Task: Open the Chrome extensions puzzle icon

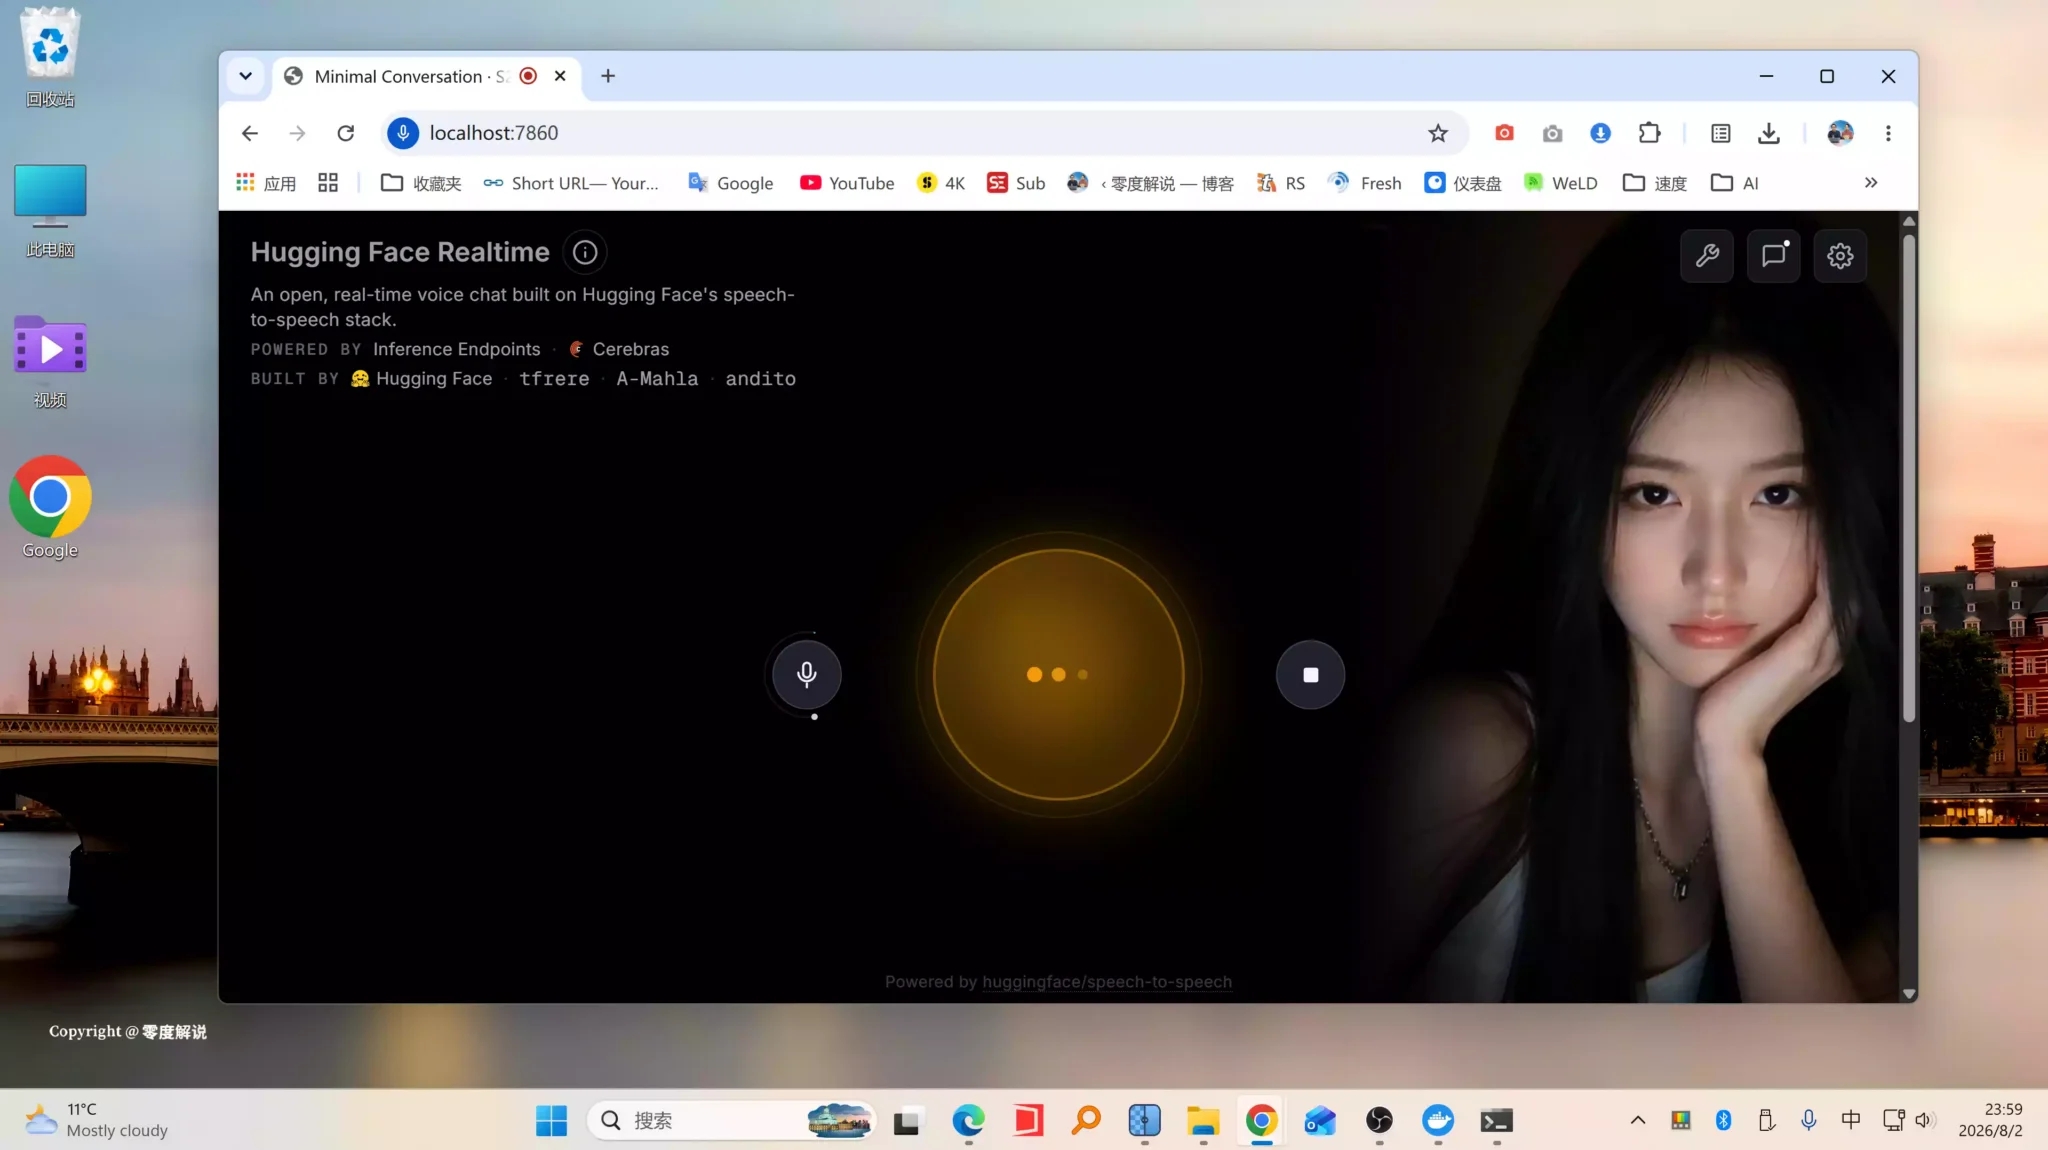Action: (1649, 133)
